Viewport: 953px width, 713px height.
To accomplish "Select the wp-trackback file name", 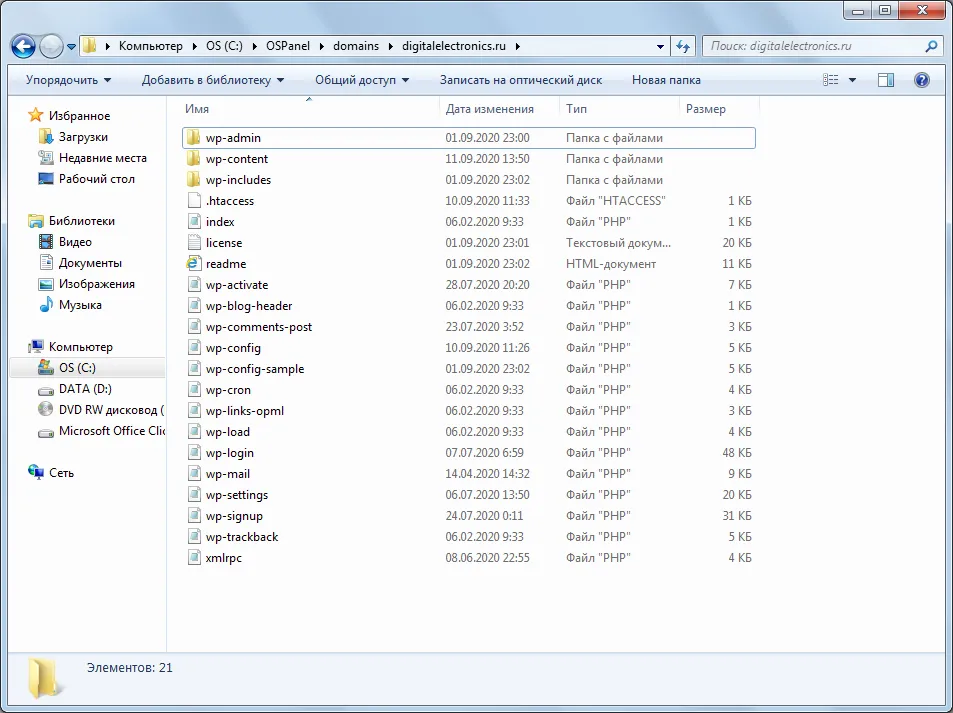I will (x=241, y=537).
